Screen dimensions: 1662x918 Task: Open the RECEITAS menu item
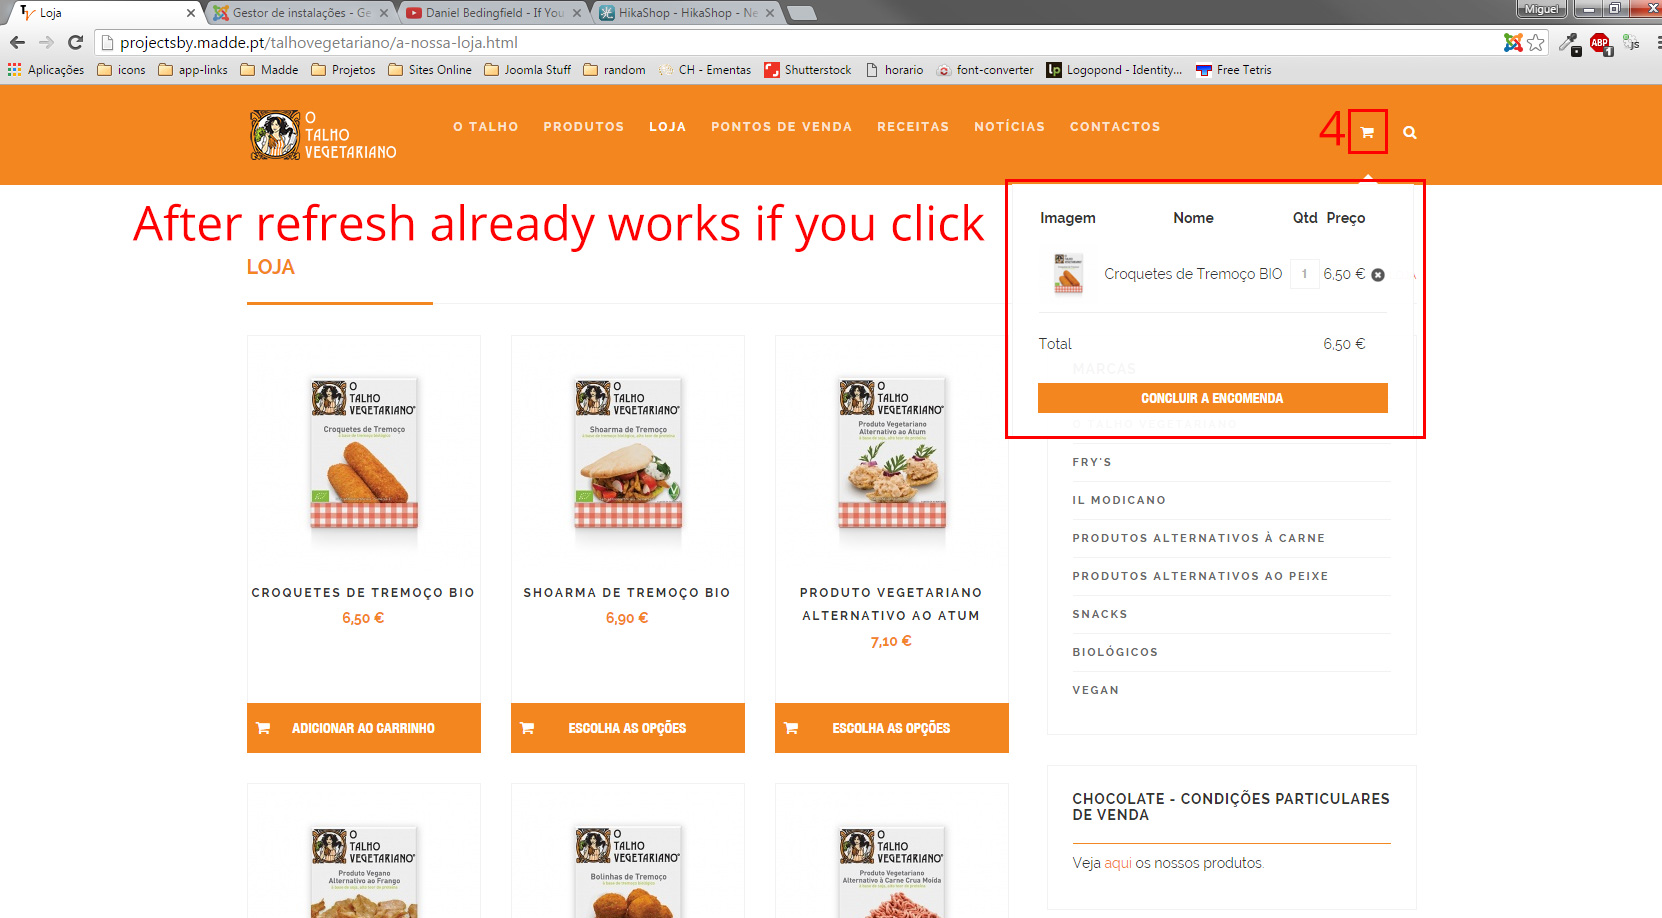tap(913, 127)
